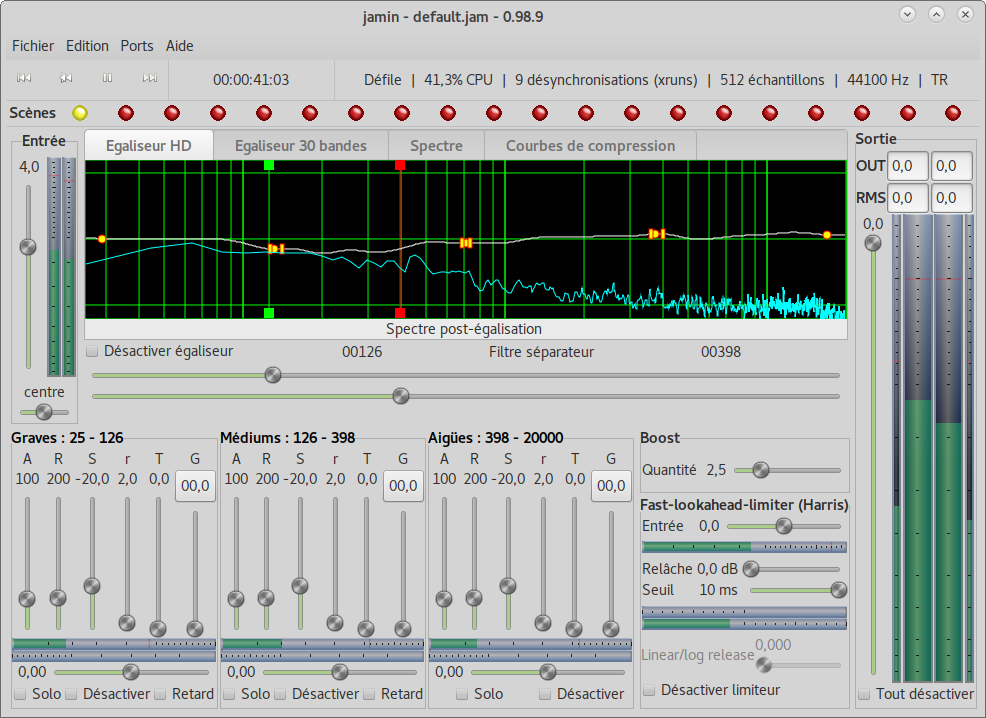The image size is (986, 718).
Task: Toggle Retard in the Médiums band
Action: [370, 694]
